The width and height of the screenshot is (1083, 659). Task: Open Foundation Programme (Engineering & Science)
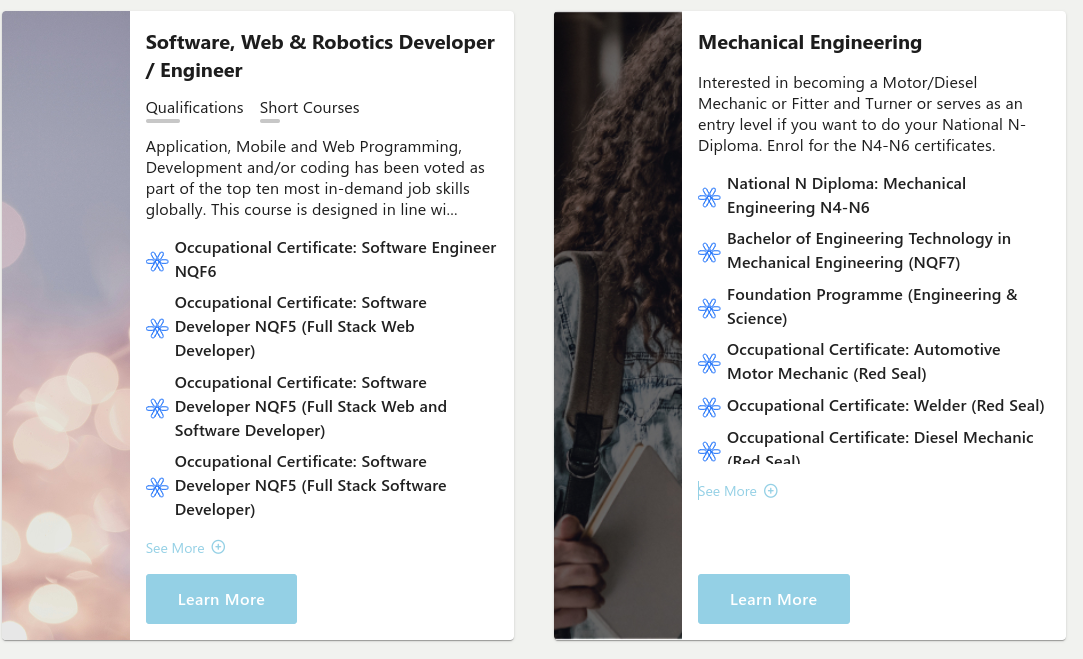point(872,307)
